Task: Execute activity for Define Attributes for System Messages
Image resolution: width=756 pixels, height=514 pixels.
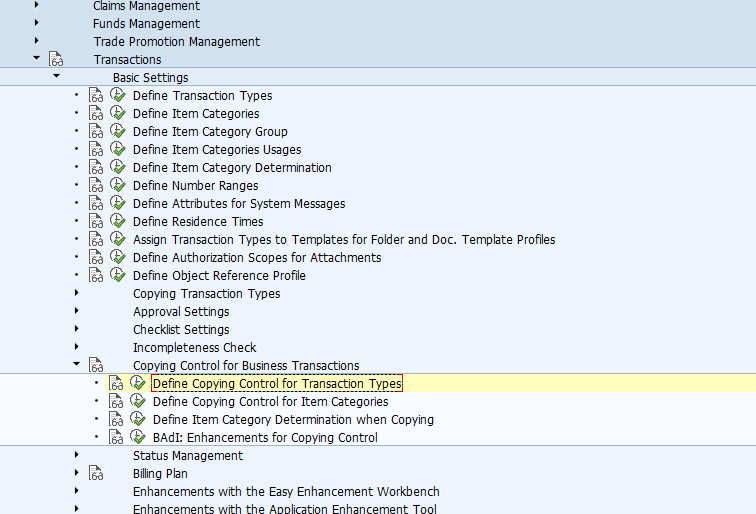Action: tap(118, 203)
